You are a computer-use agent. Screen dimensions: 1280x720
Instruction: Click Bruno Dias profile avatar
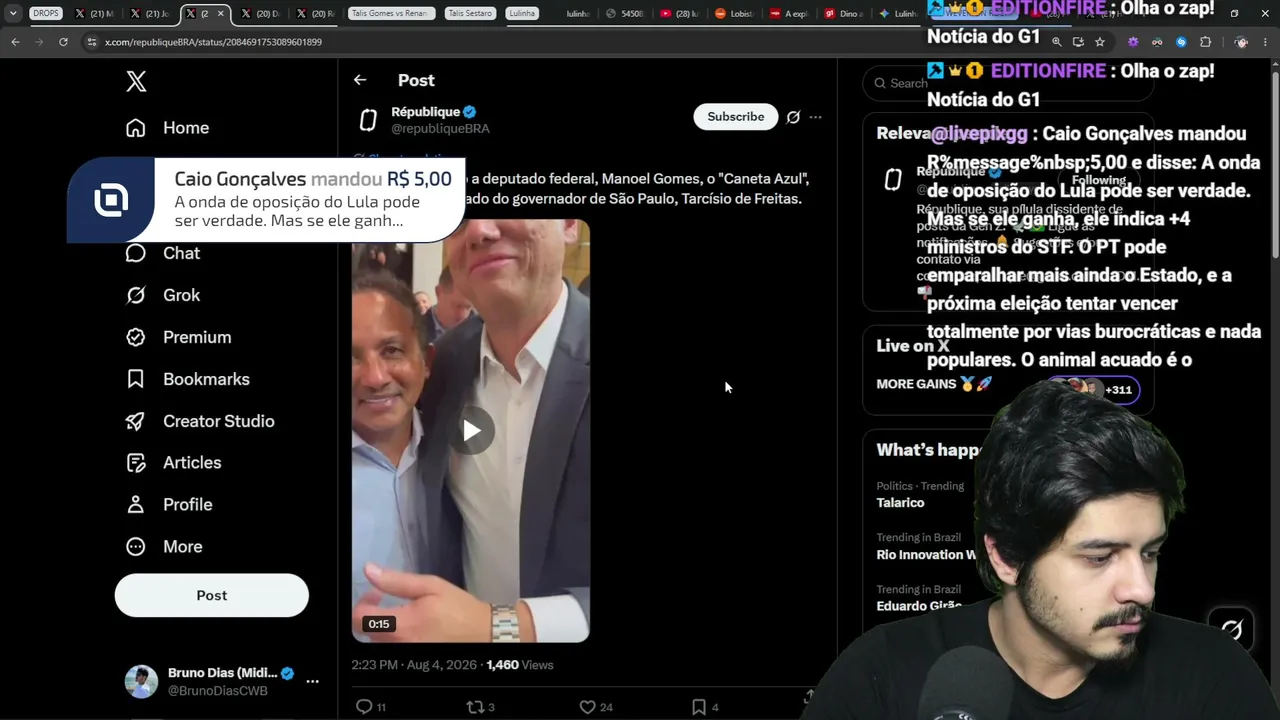pyautogui.click(x=141, y=681)
